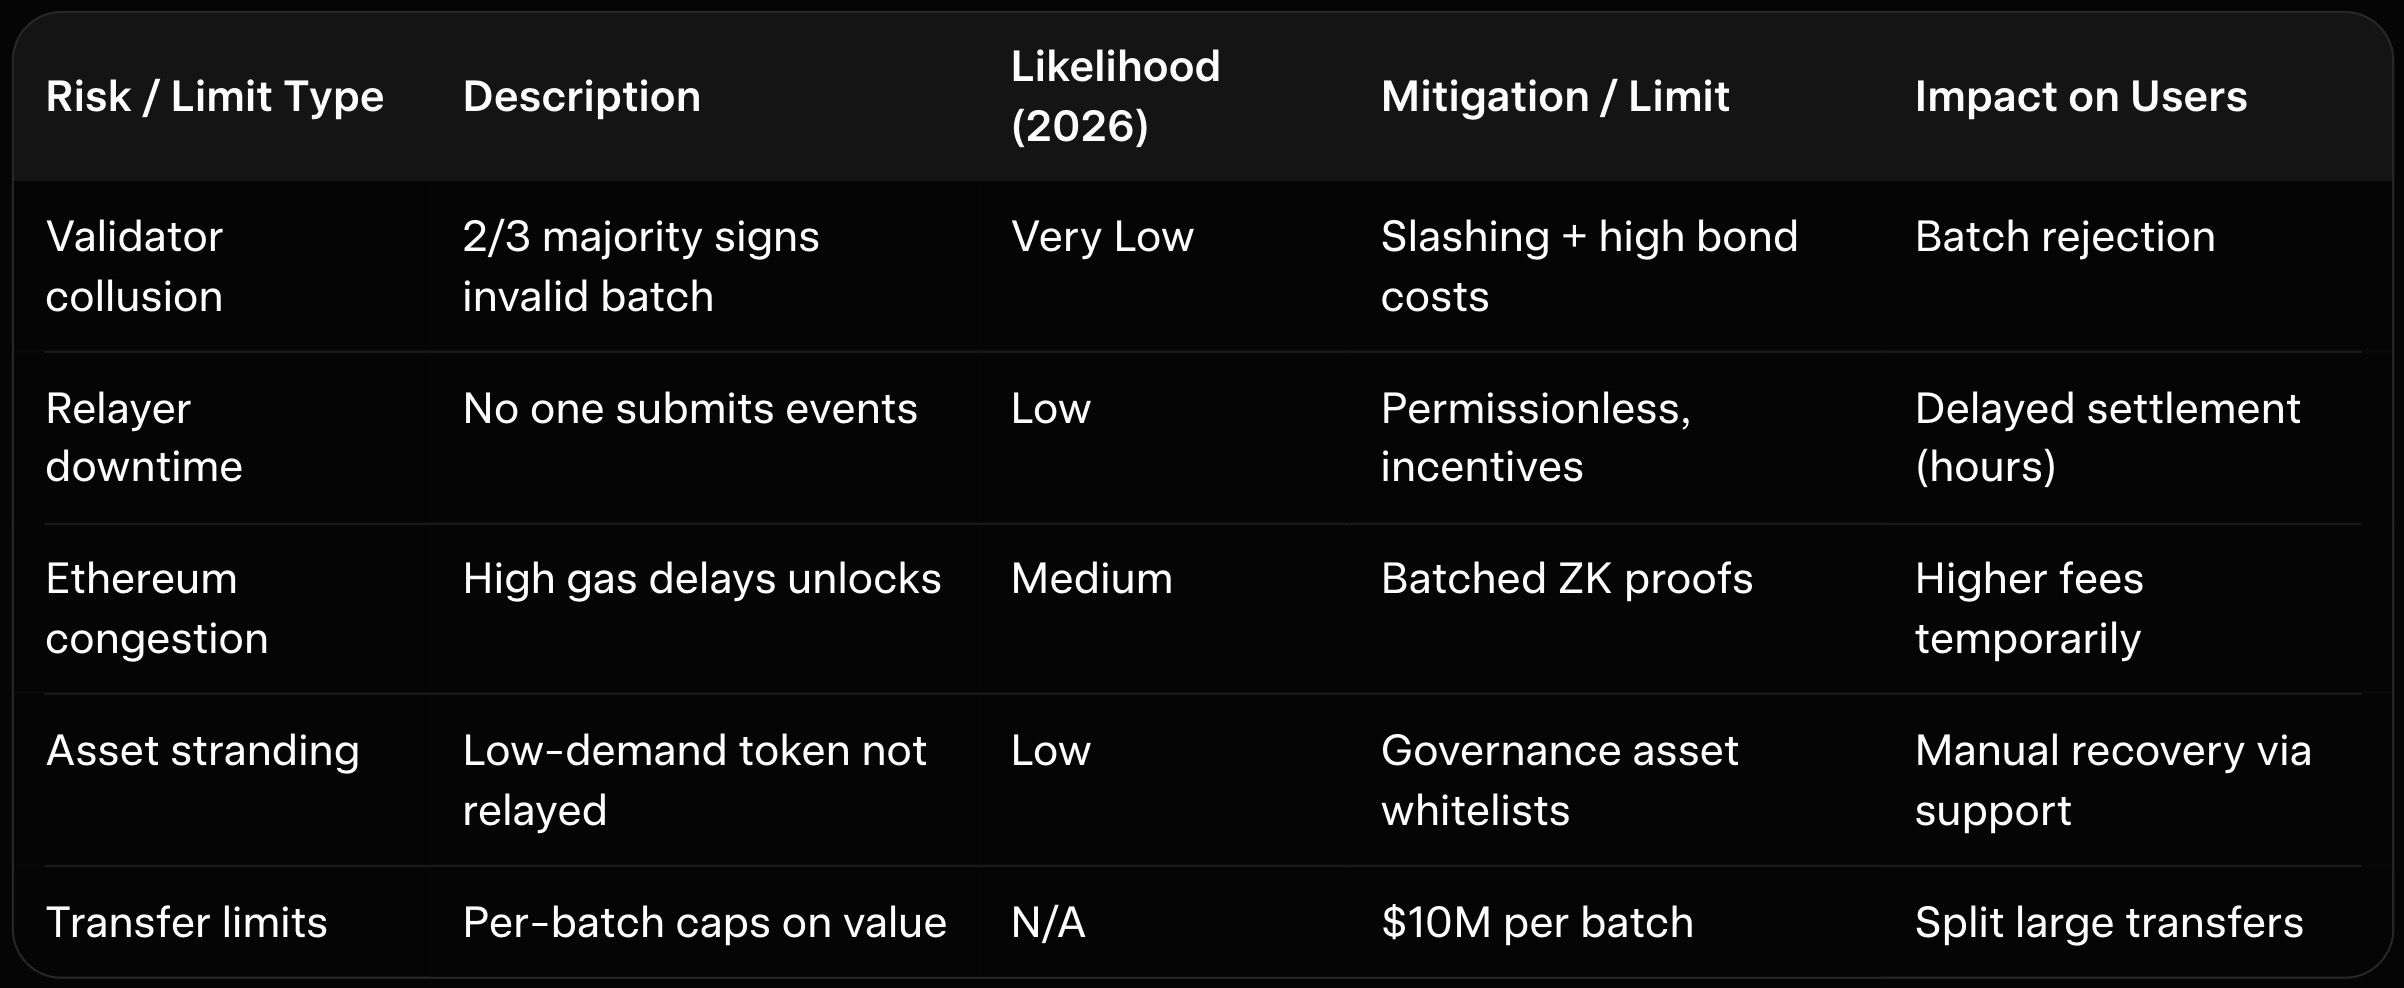Image resolution: width=2404 pixels, height=988 pixels.
Task: Click the 'Likelihood (2026)' header
Action: [1115, 96]
